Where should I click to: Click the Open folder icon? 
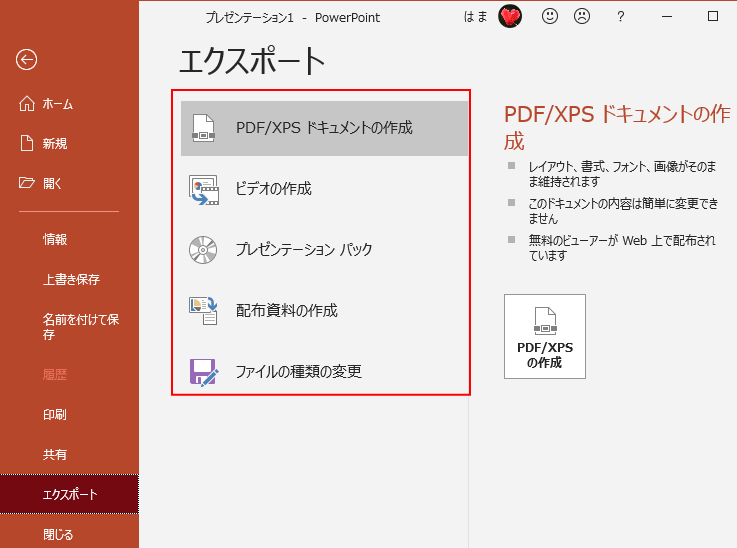(27, 183)
